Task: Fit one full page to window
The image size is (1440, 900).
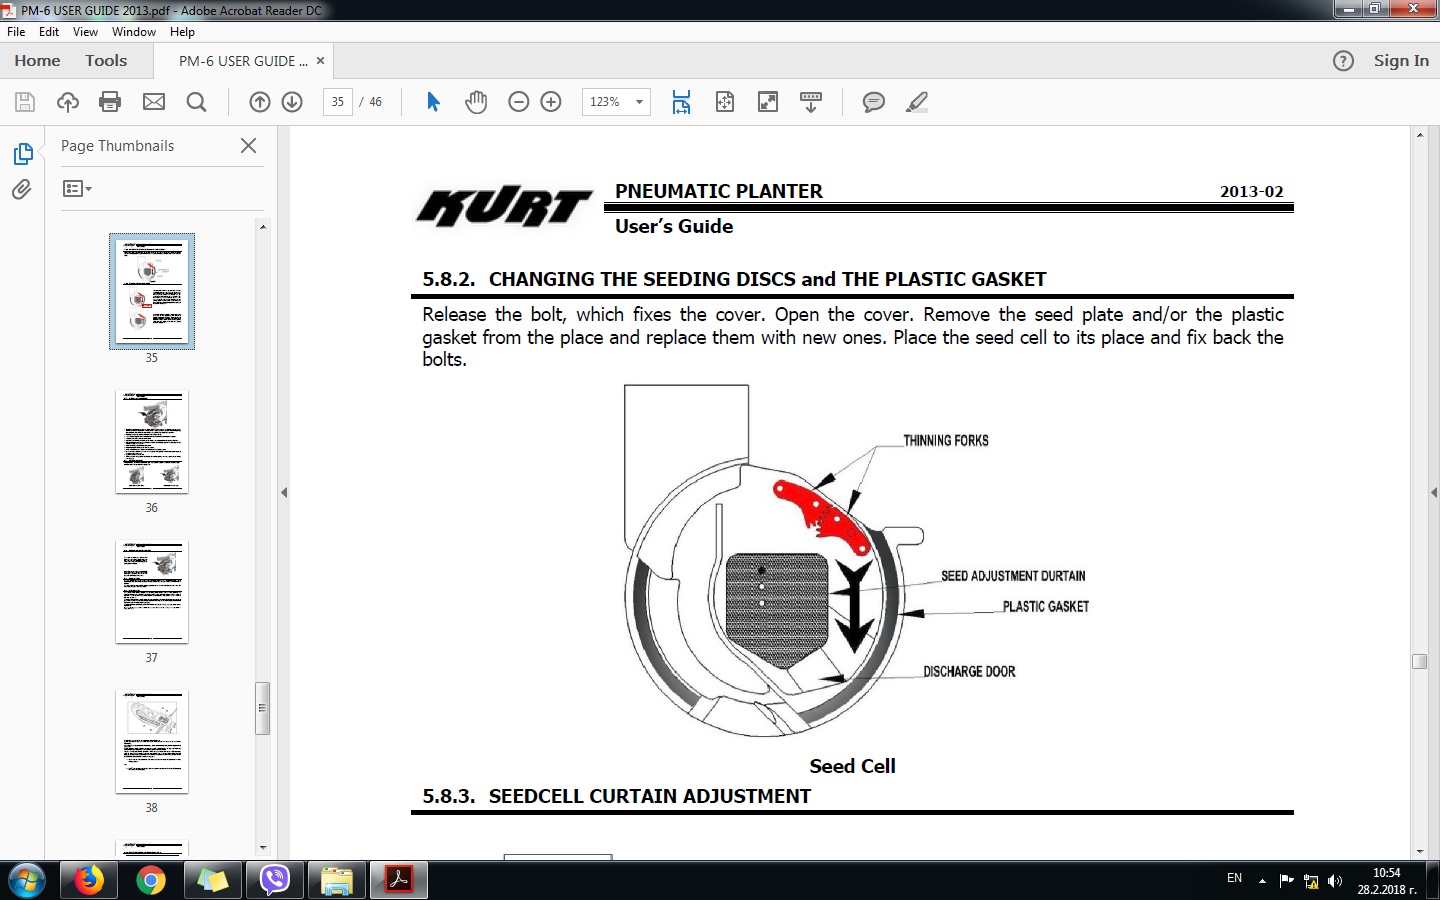Action: click(x=725, y=102)
